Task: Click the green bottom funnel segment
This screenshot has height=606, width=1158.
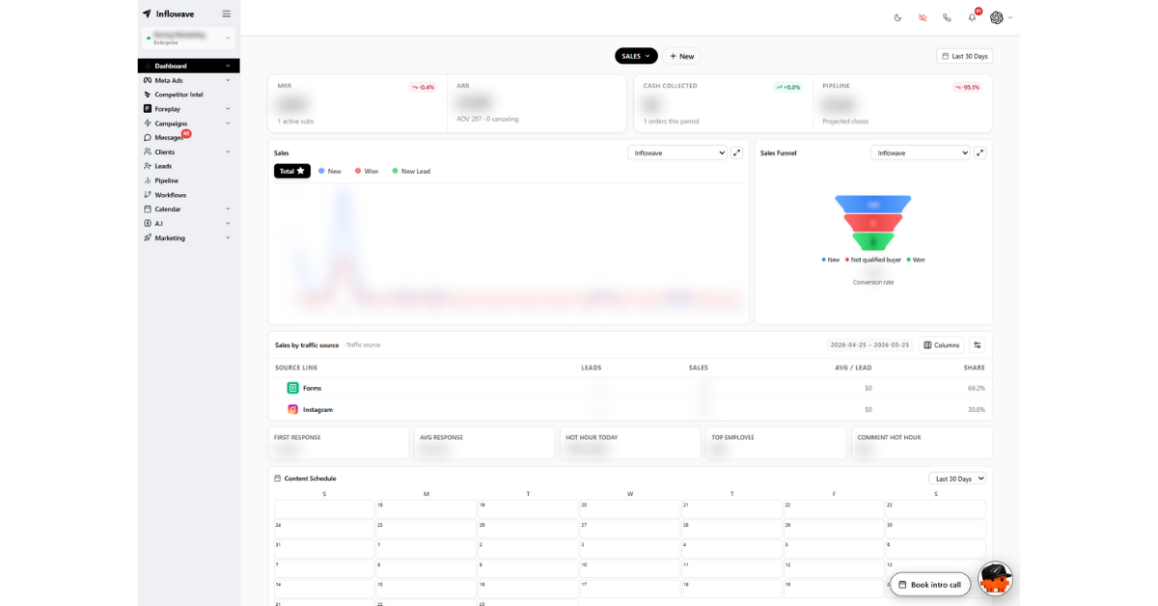Action: coord(873,241)
